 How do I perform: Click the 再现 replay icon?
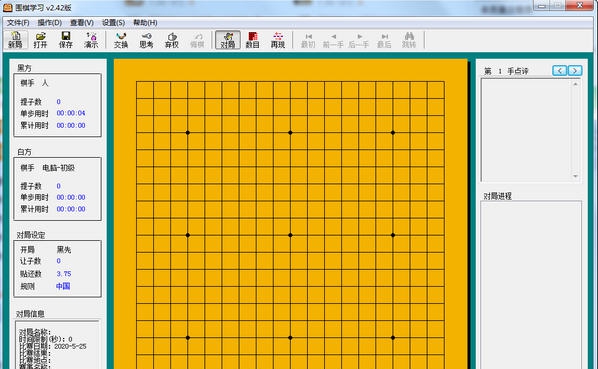tap(278, 40)
